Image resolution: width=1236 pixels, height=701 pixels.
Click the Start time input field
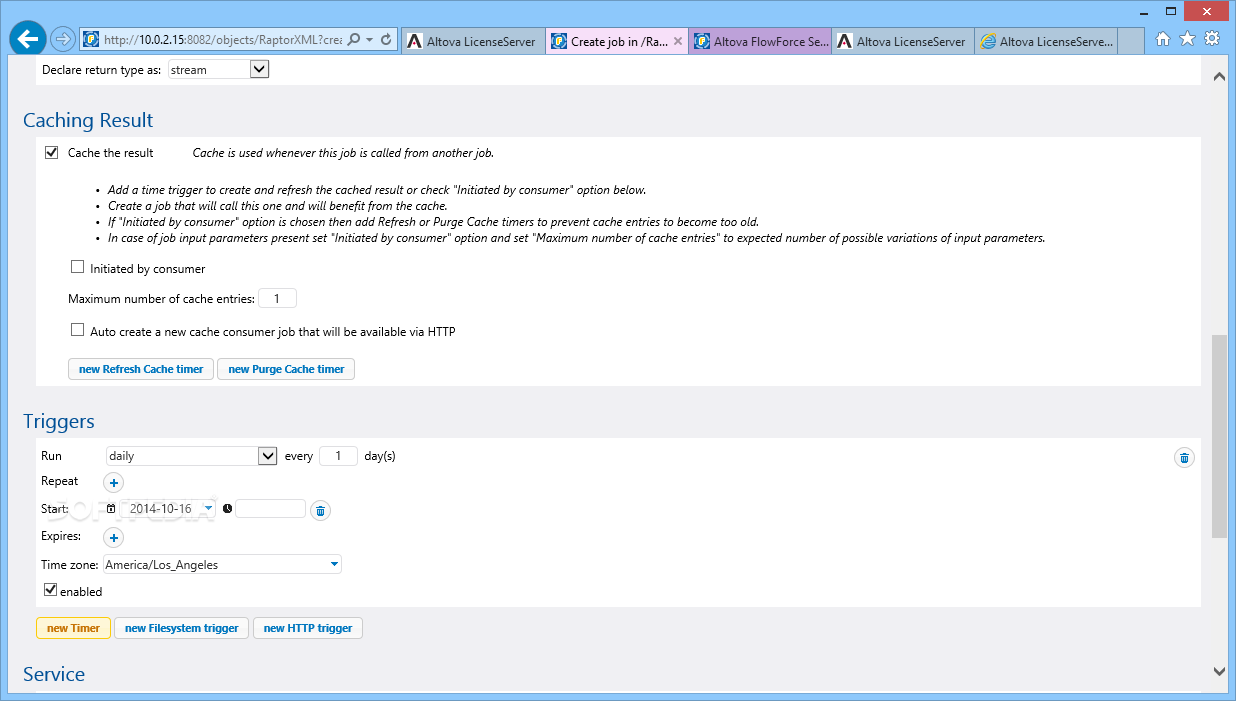click(x=270, y=509)
